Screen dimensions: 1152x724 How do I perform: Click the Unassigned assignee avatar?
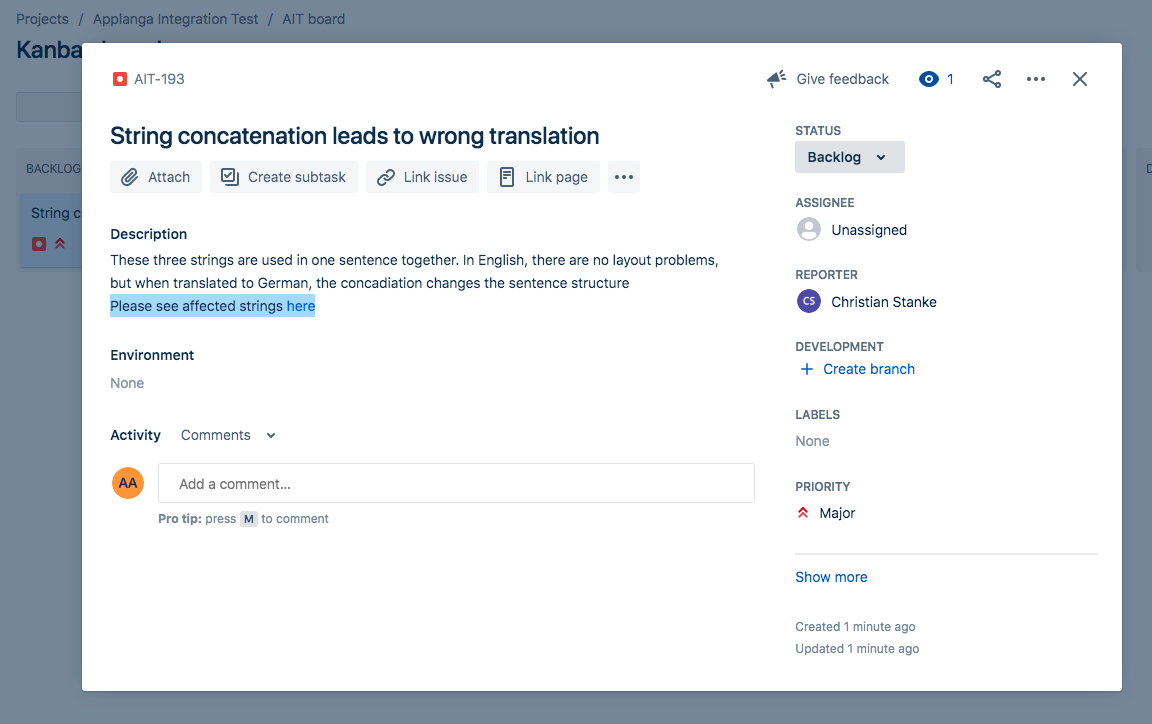click(x=809, y=229)
